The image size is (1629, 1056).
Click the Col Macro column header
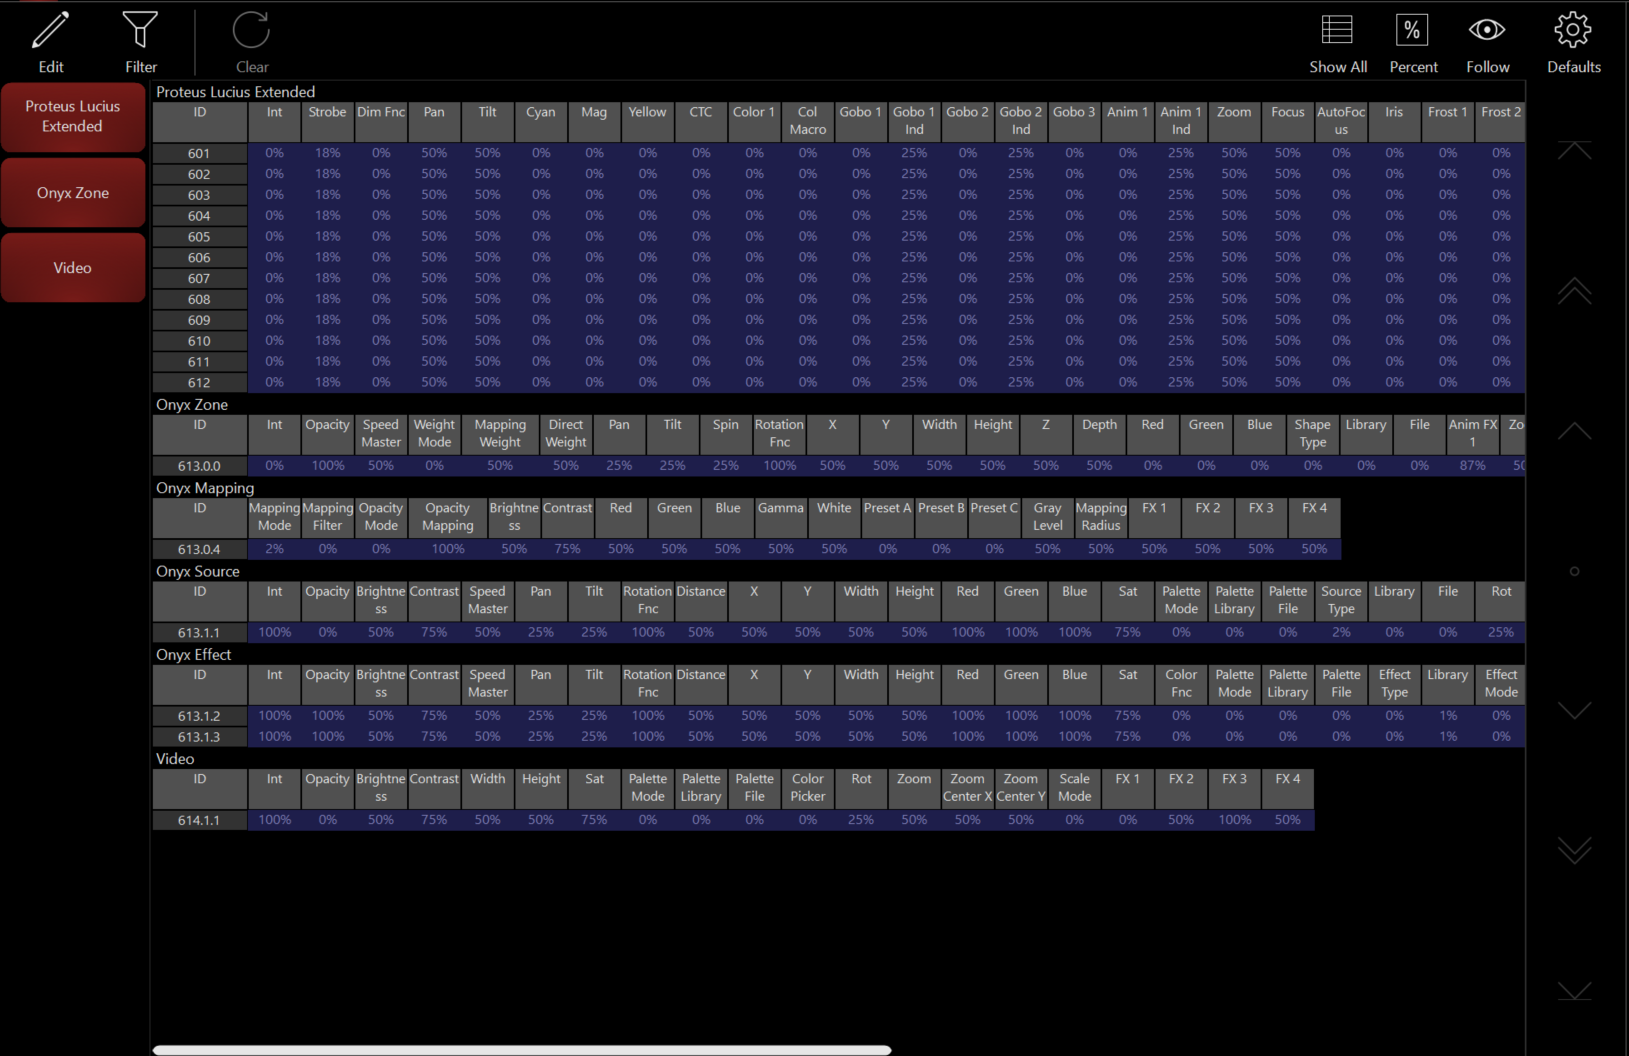tap(808, 122)
